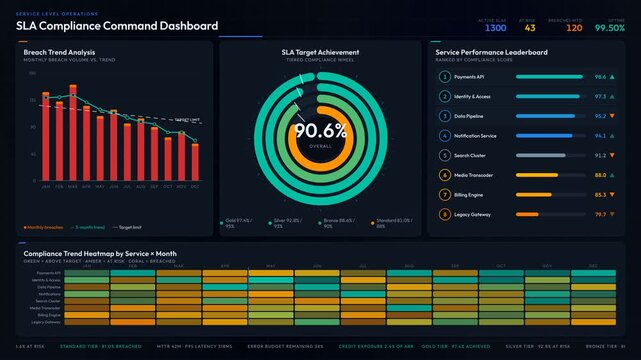641x360 pixels.
Task: Click the rank 4 badge beside Notification Service
Action: [444, 136]
